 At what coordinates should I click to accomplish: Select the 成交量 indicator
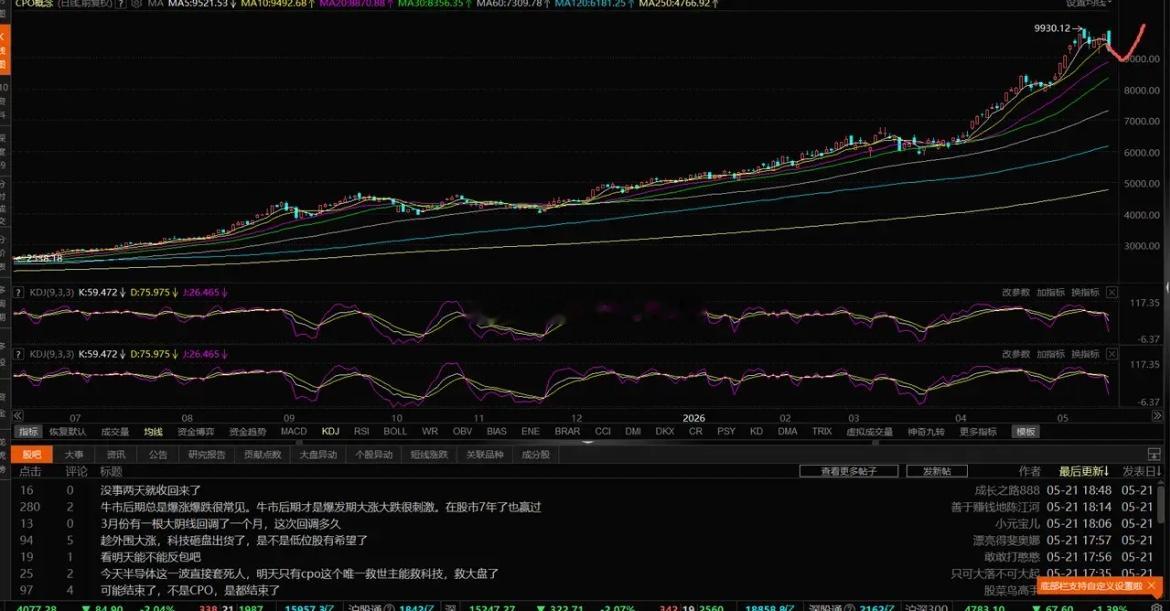(x=115, y=432)
